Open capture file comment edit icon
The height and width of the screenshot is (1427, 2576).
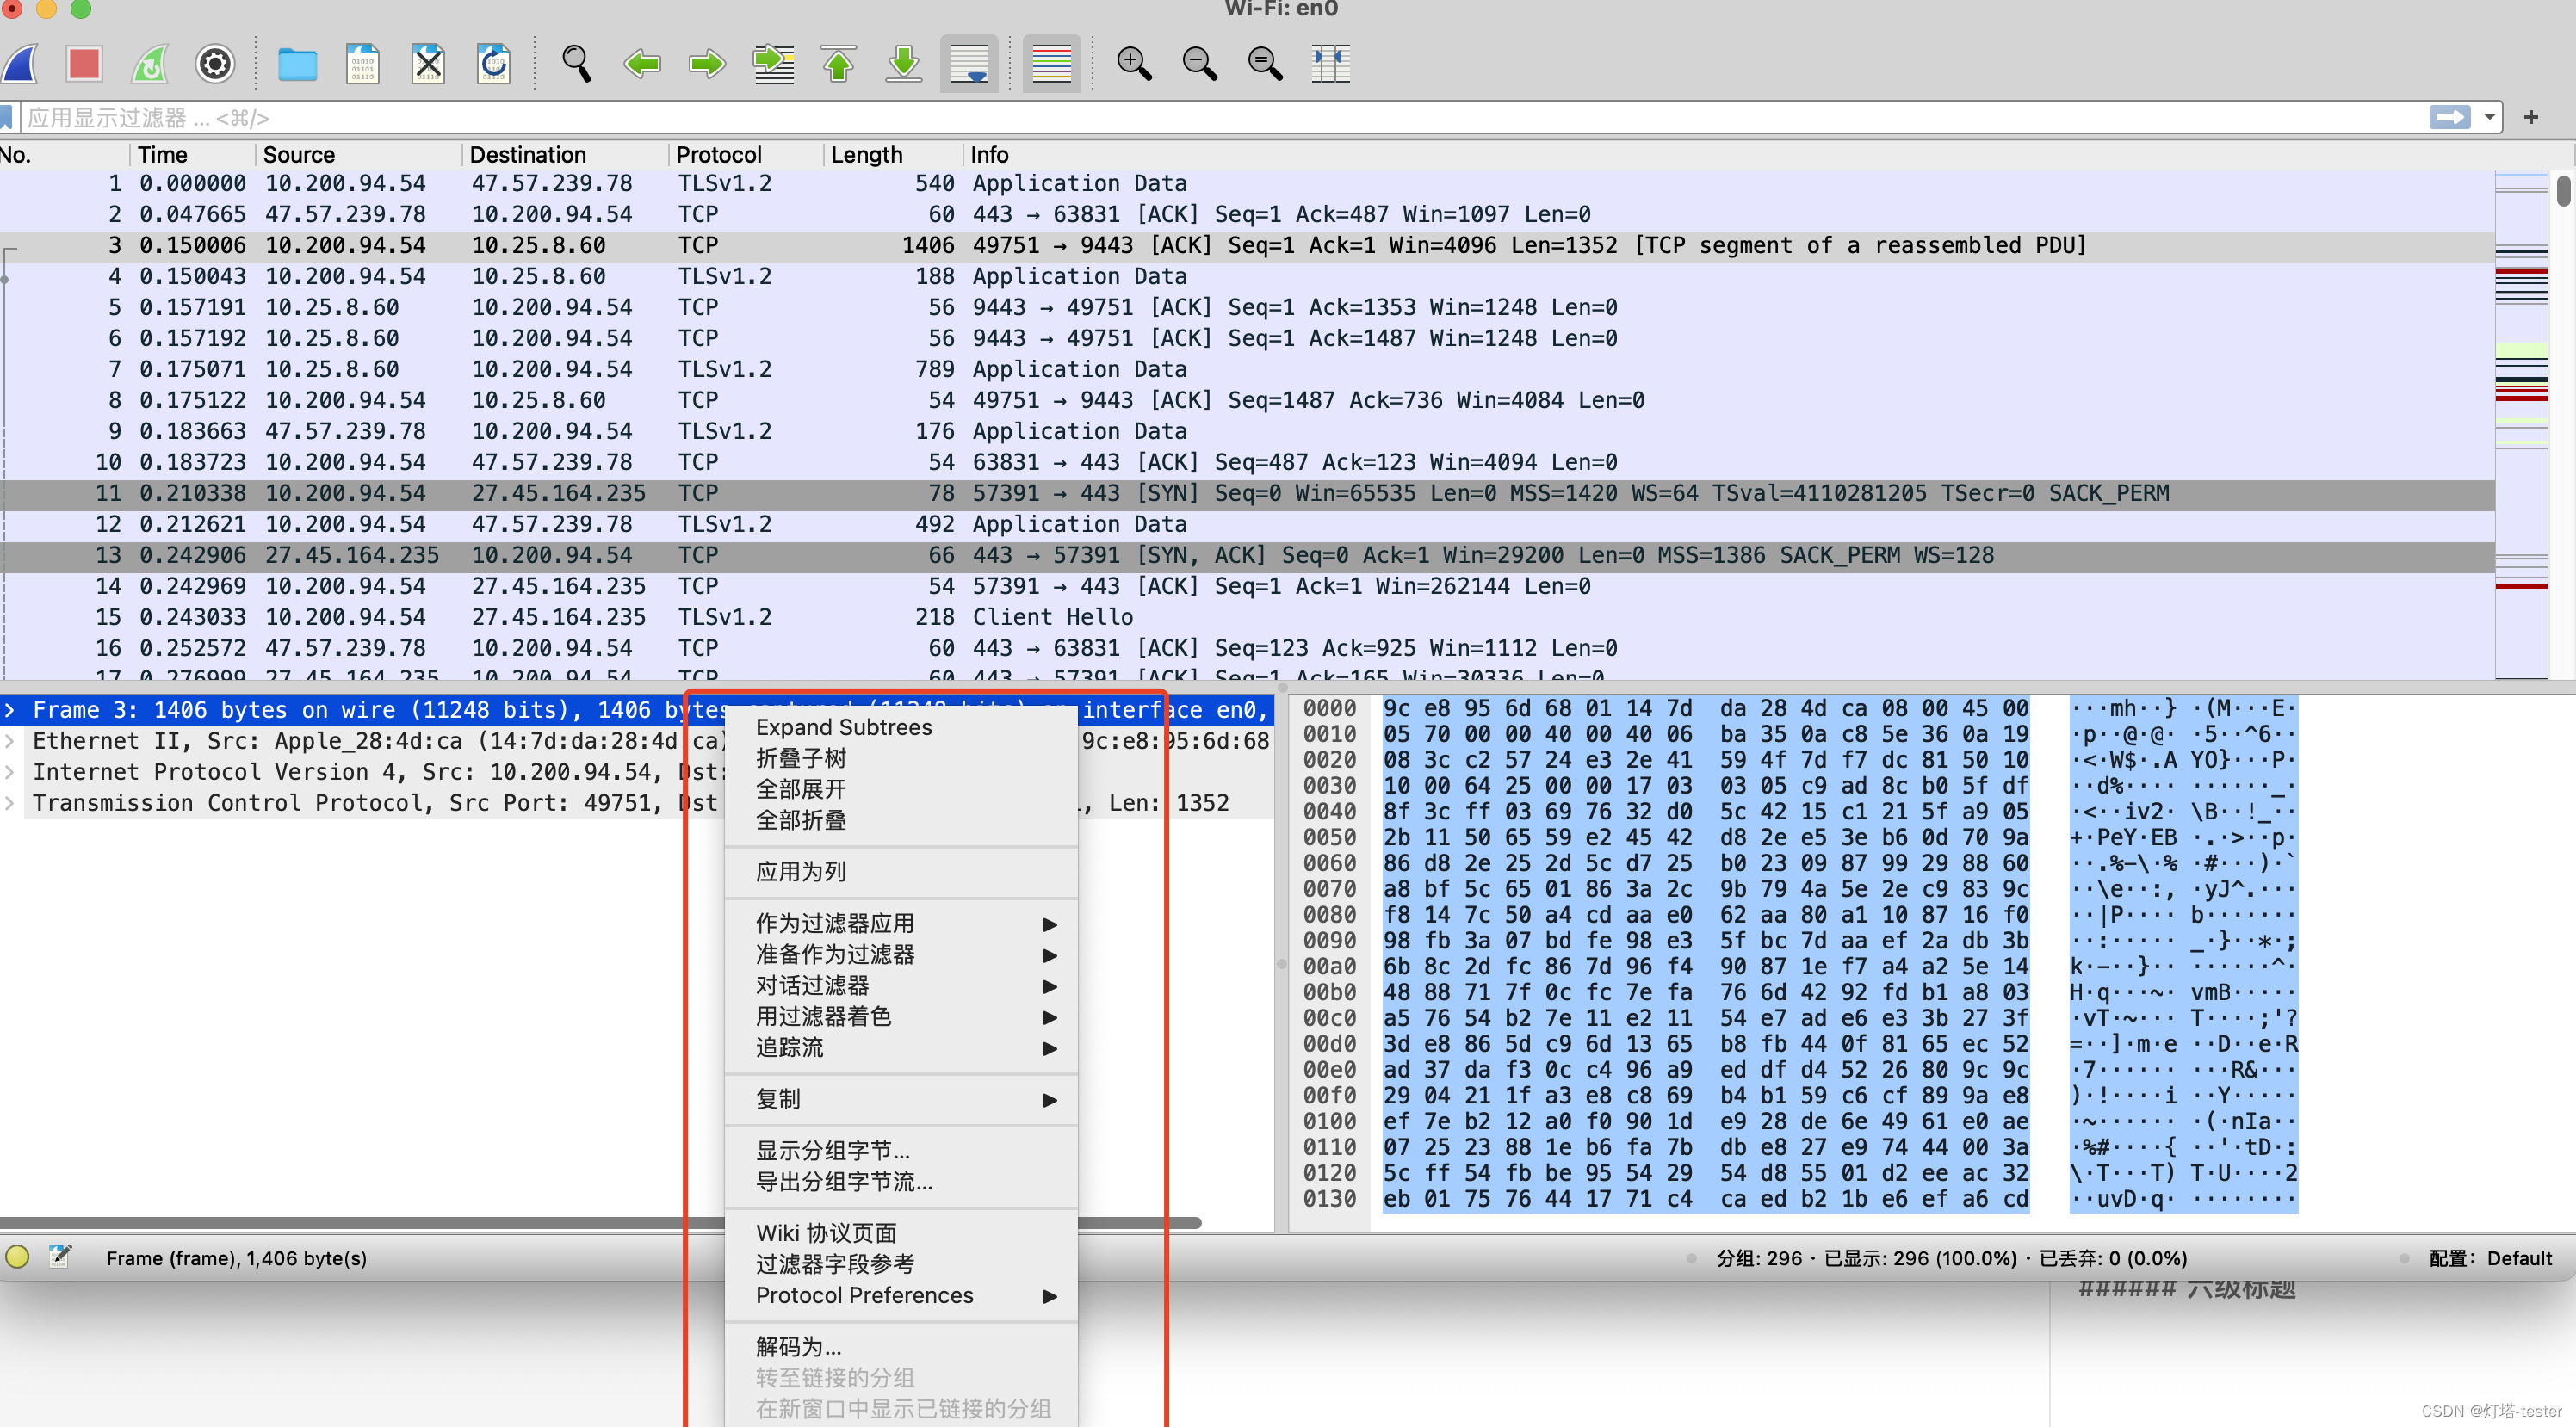point(60,1257)
